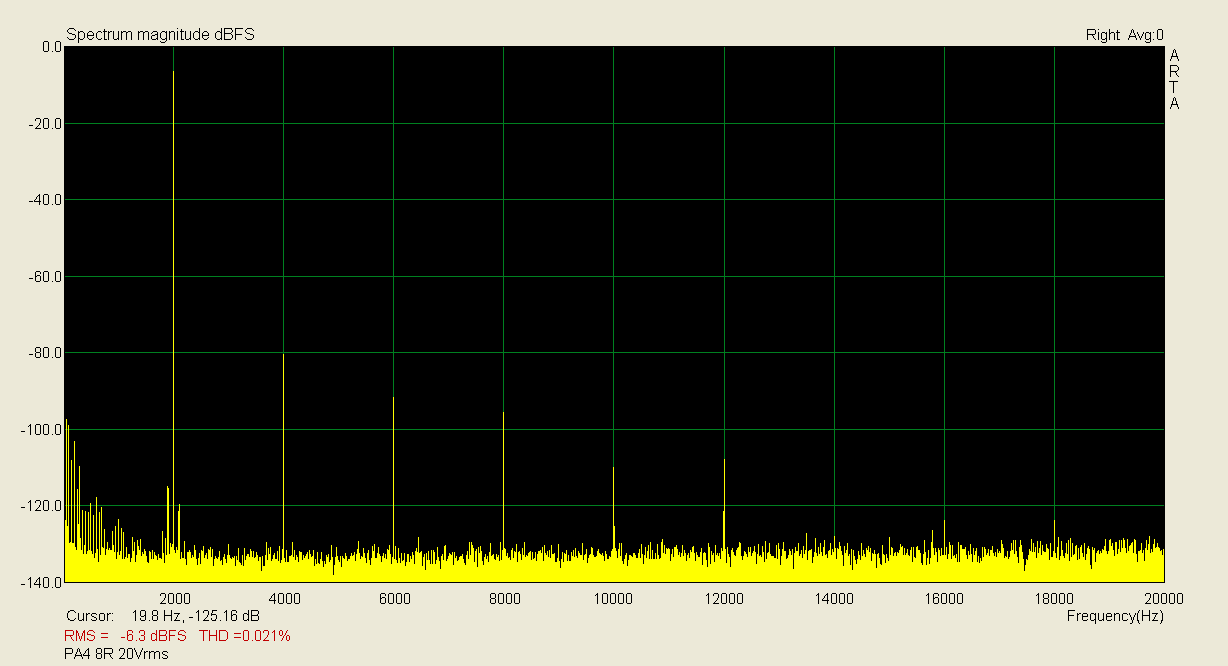Click the 2000 frequency axis label
Image resolution: width=1228 pixels, height=666 pixels.
174,599
